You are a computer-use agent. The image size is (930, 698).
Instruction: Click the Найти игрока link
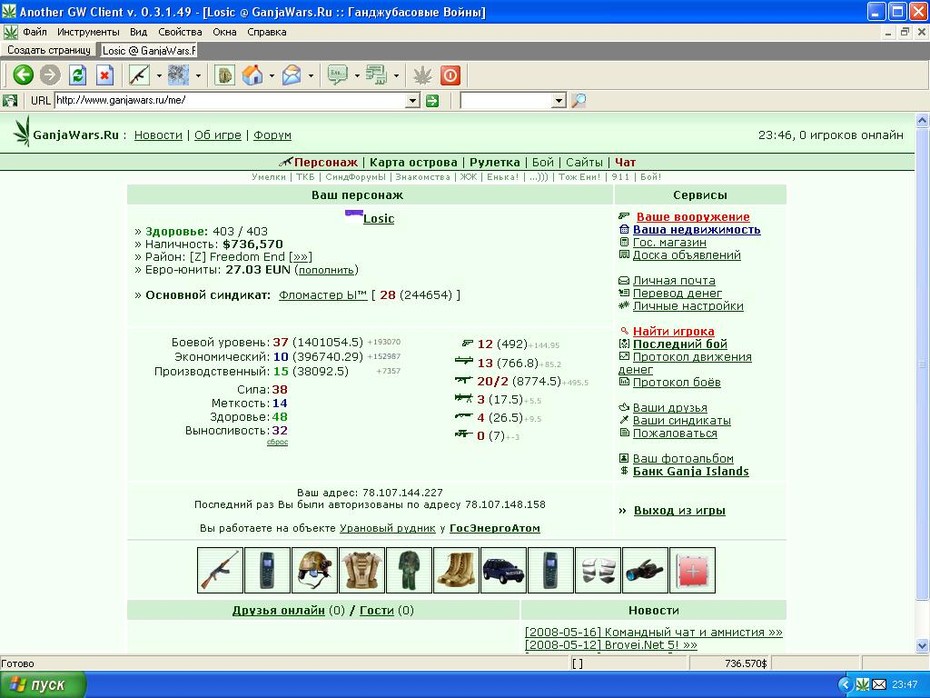coord(673,331)
